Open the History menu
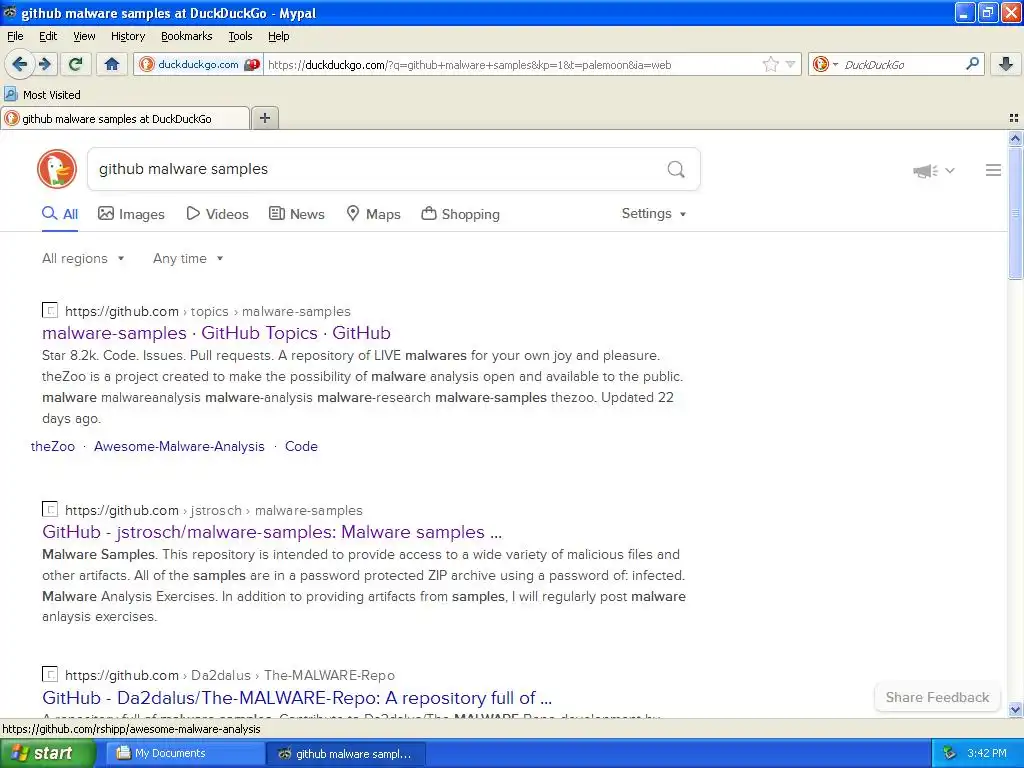 coord(127,36)
